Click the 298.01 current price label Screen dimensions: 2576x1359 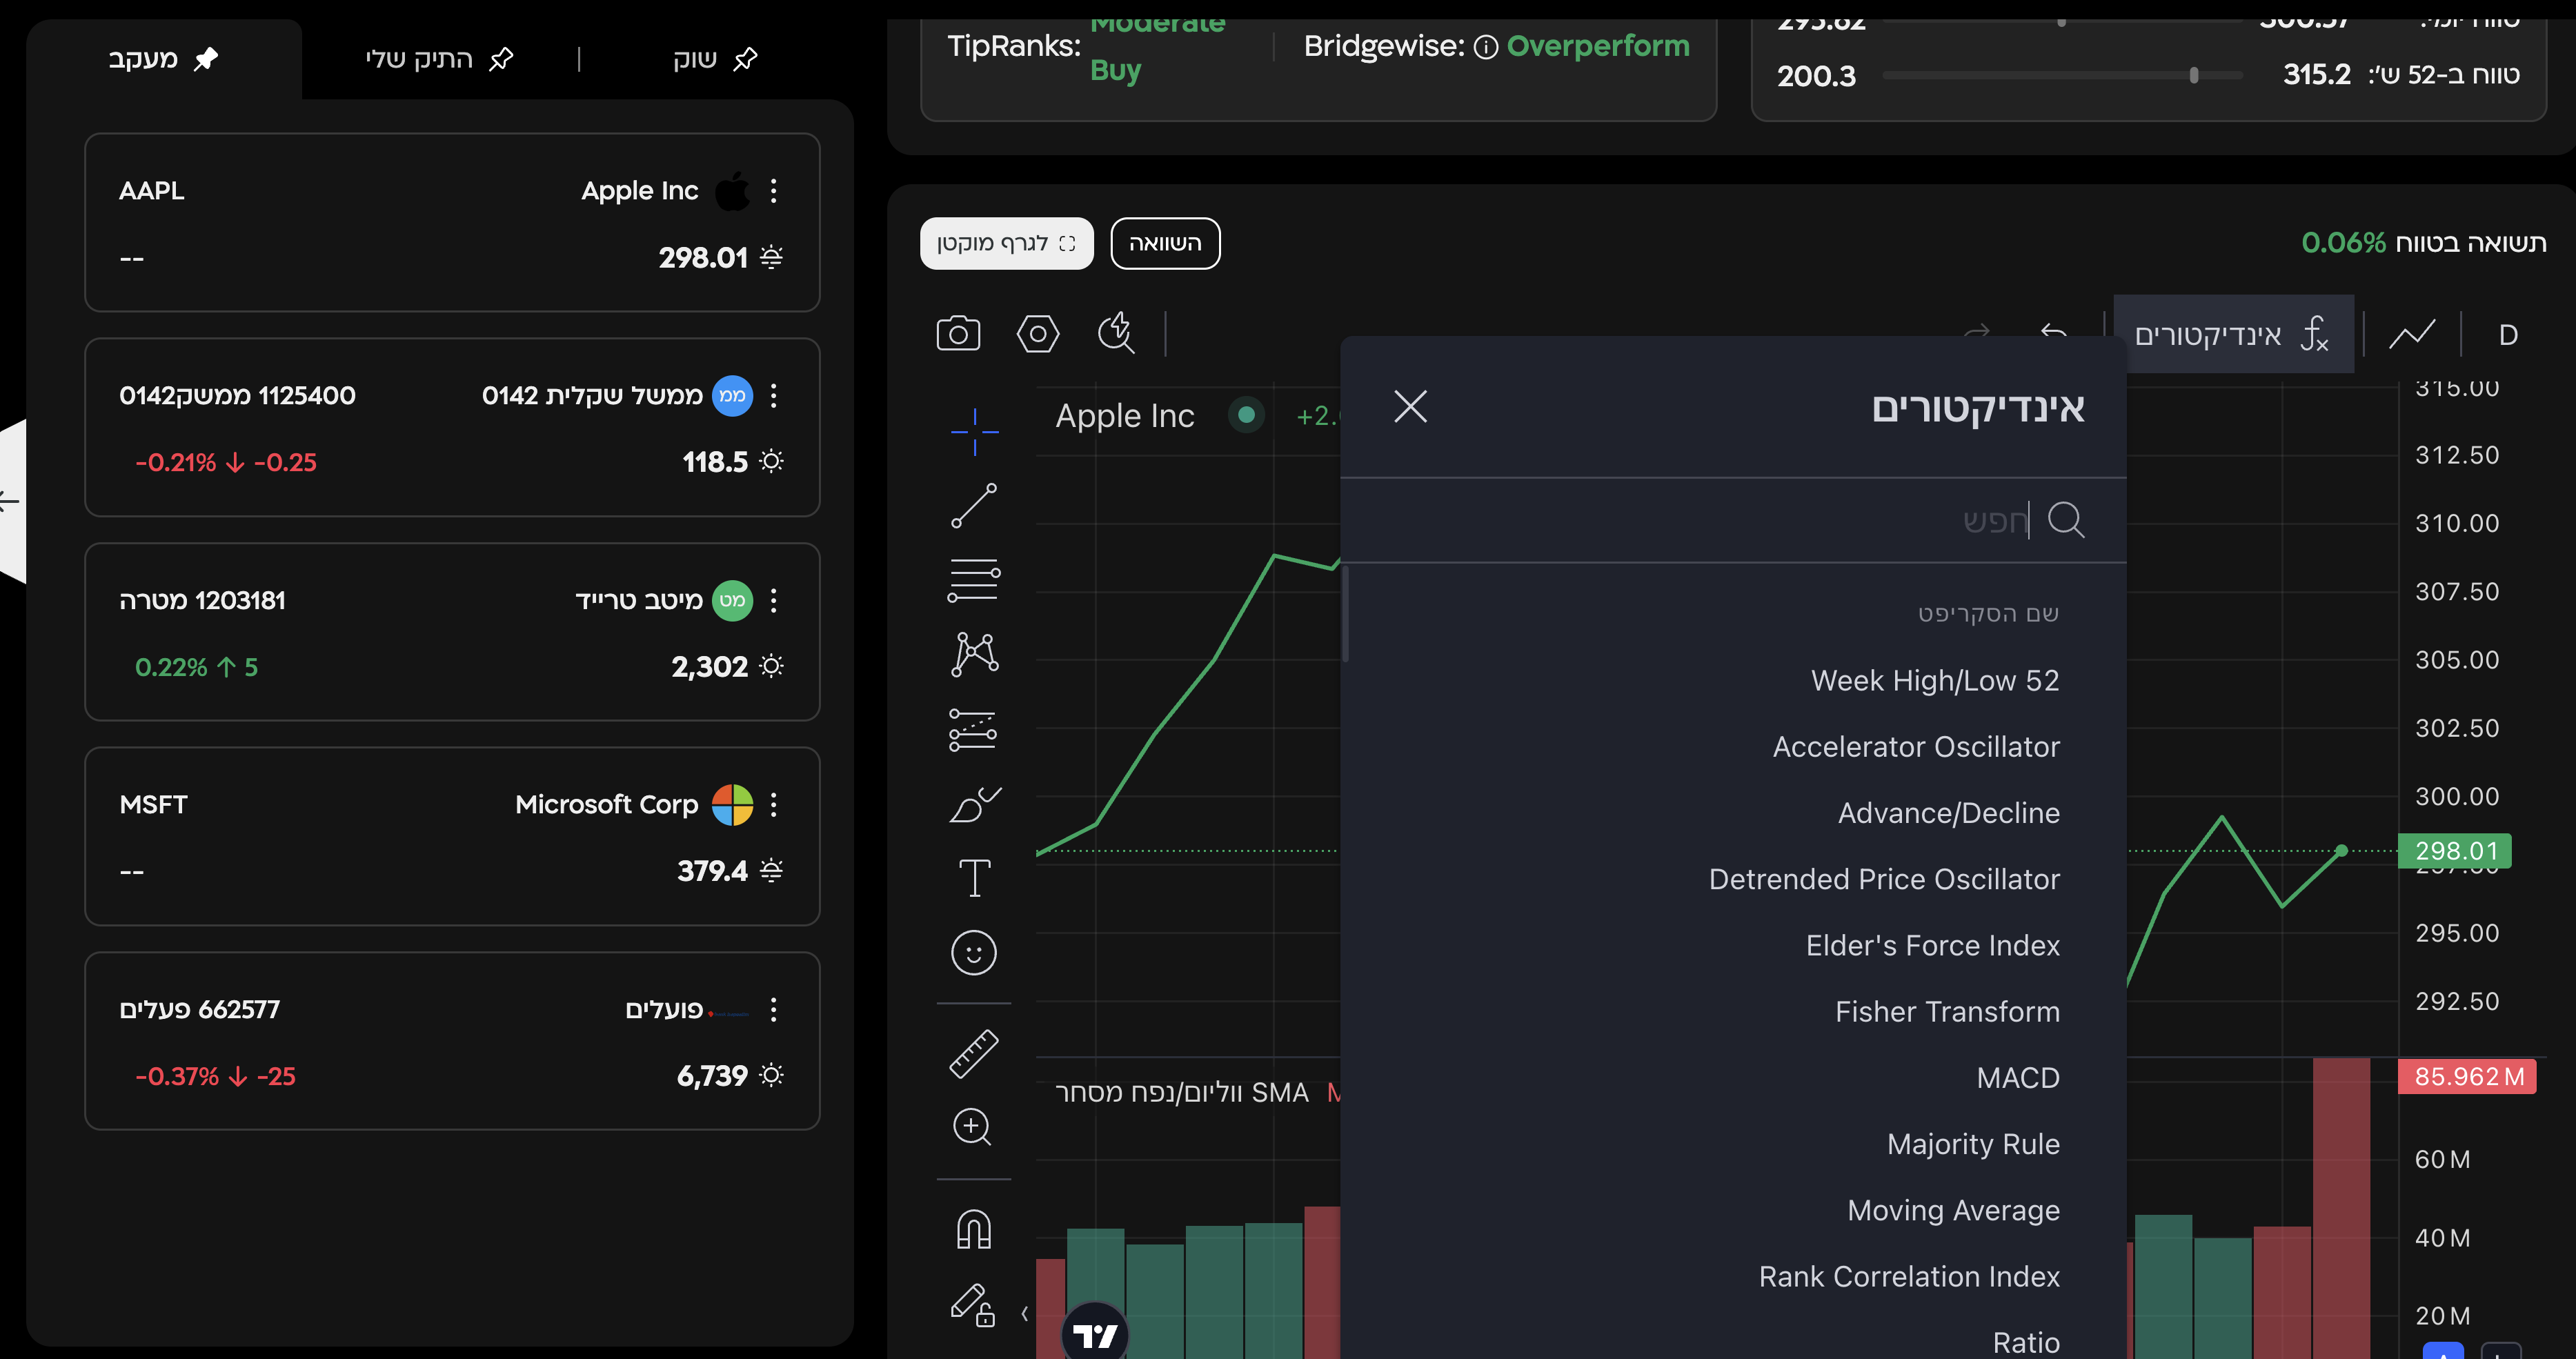pyautogui.click(x=2456, y=851)
